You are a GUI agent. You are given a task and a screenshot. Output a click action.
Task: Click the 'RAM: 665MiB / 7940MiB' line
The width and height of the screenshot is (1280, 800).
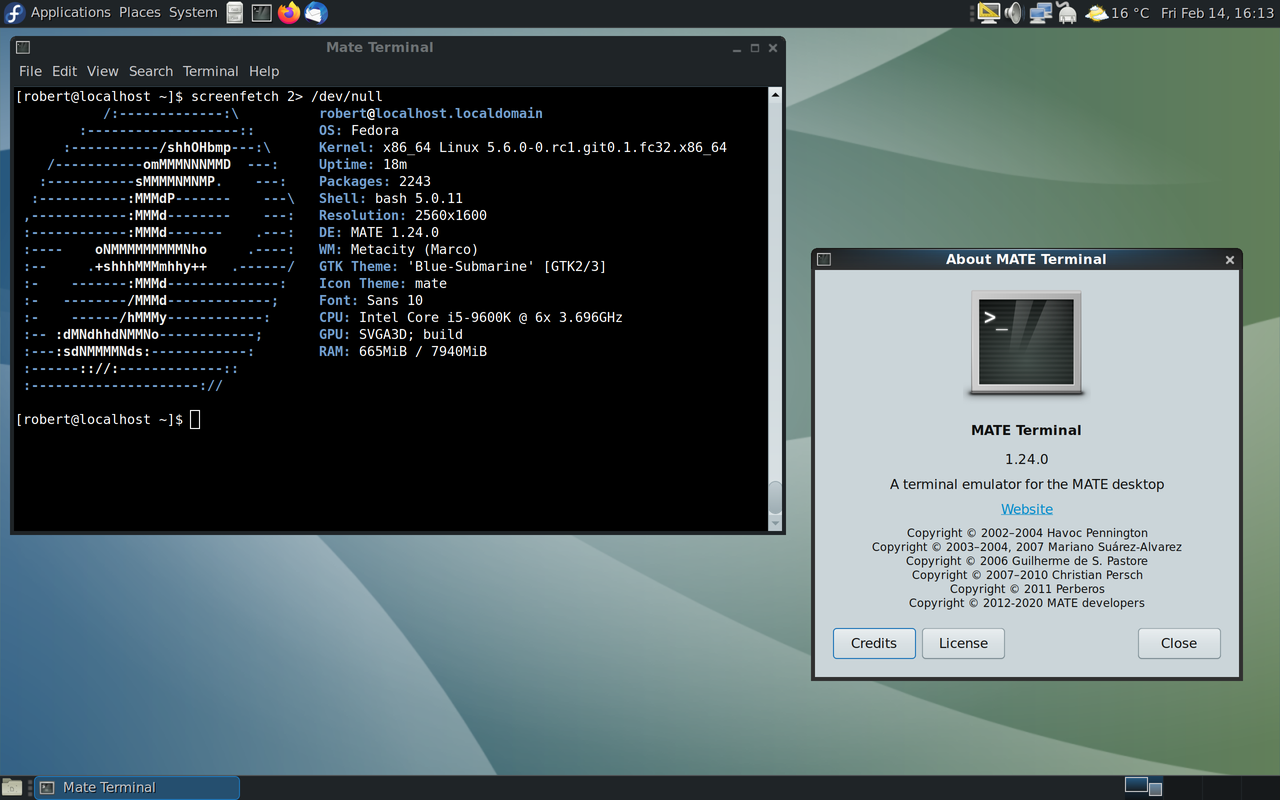(403, 352)
